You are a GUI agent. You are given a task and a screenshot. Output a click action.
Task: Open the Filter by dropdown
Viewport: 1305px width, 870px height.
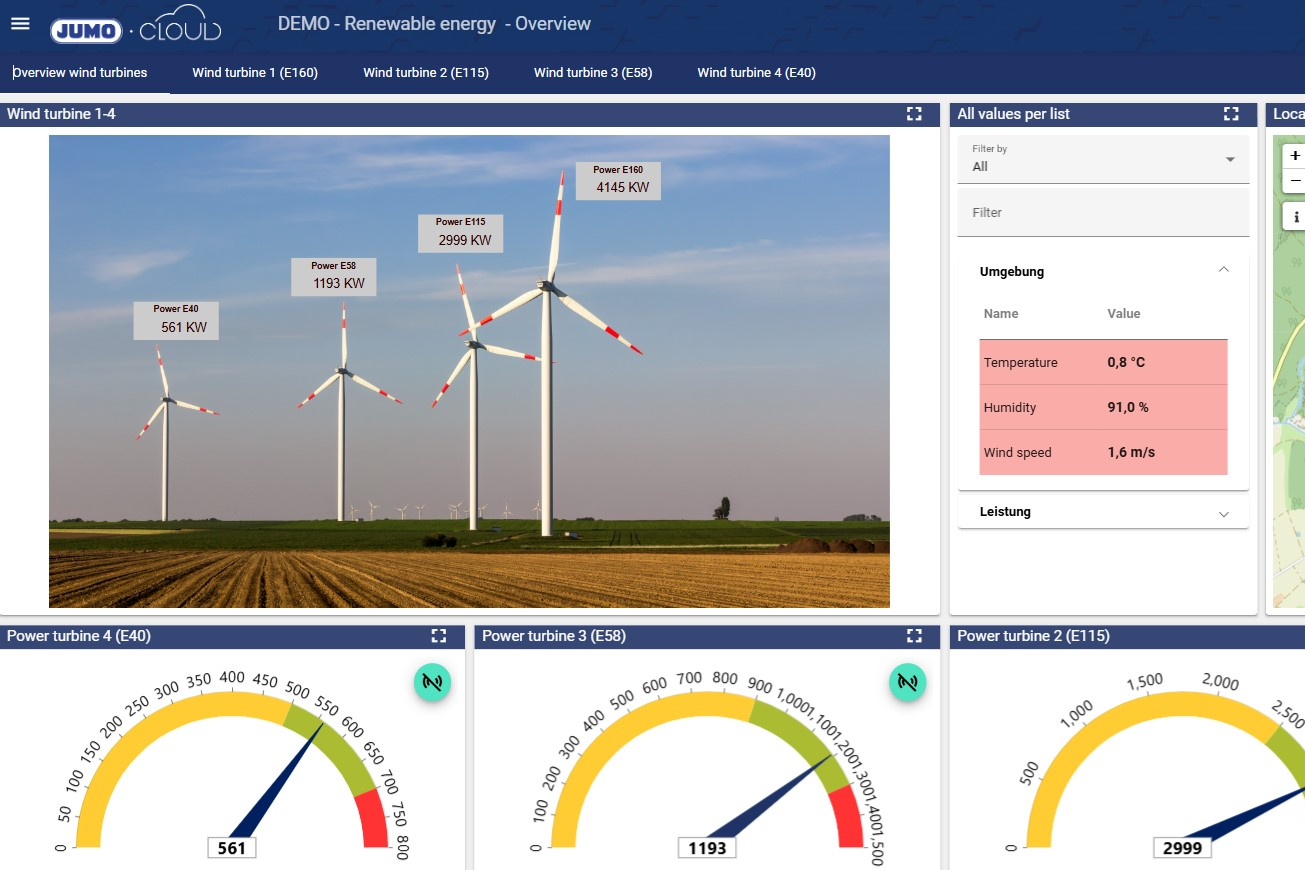pyautogui.click(x=1103, y=159)
